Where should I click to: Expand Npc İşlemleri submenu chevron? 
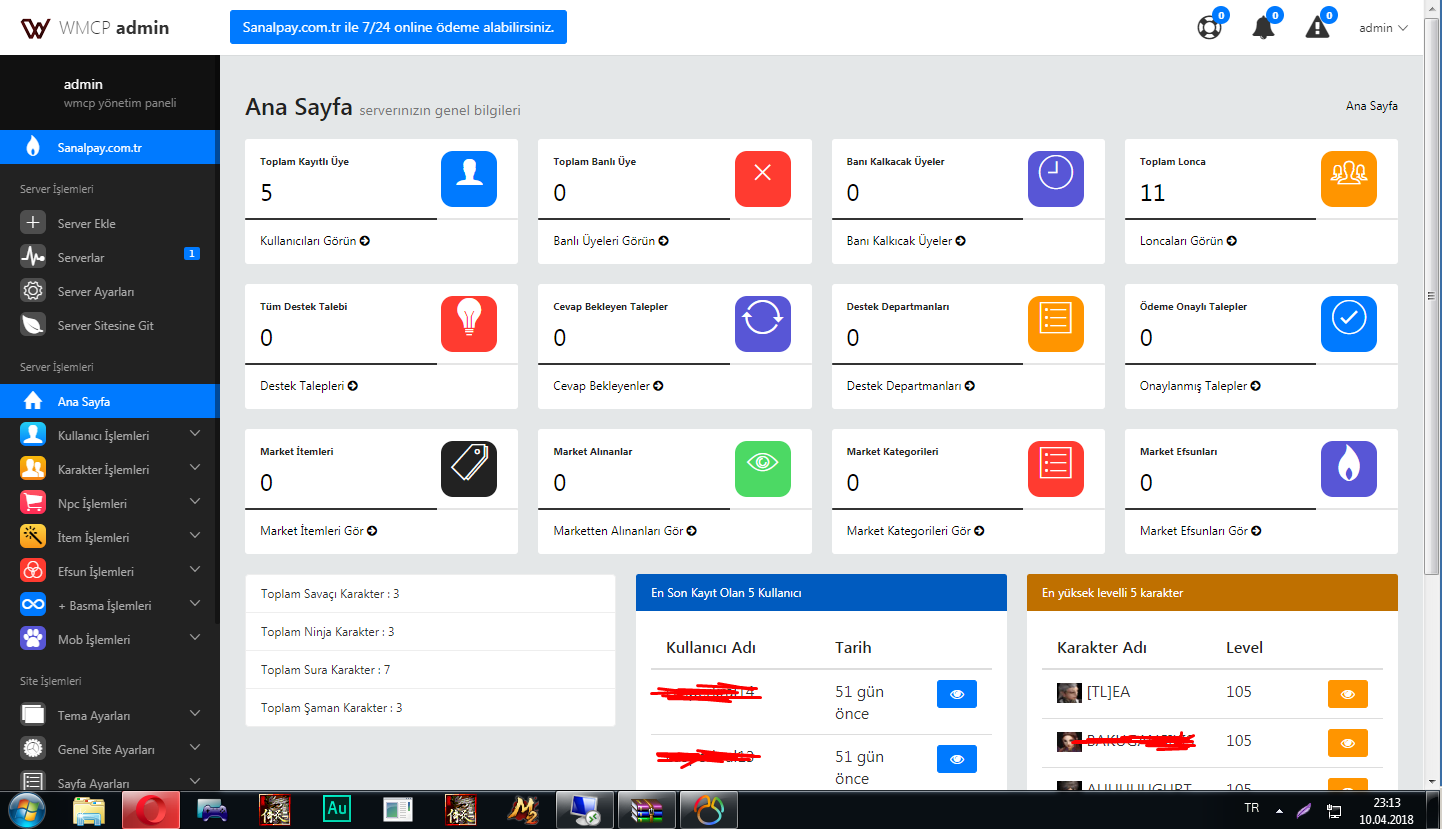(x=195, y=502)
